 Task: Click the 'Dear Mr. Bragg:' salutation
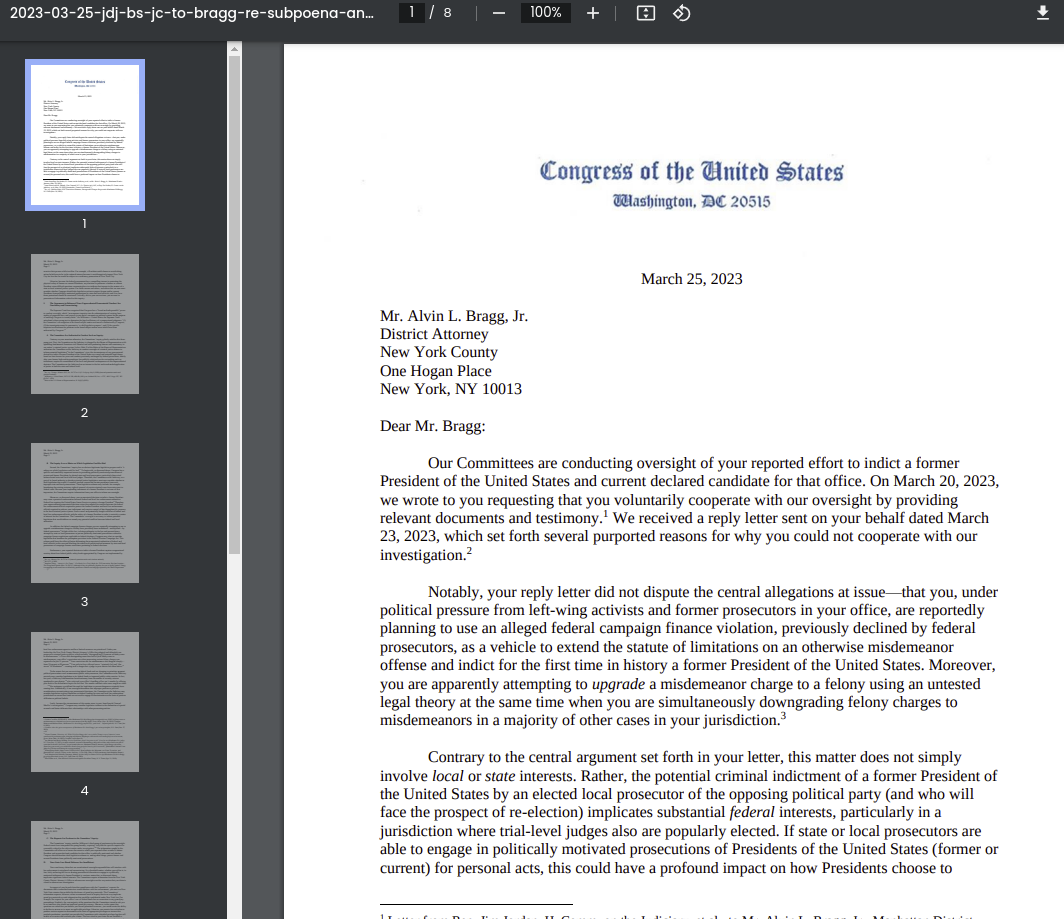(x=433, y=426)
